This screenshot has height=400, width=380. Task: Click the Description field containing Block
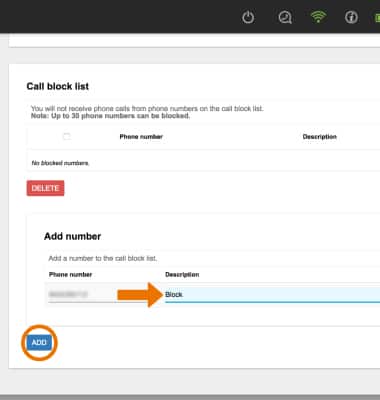click(x=272, y=294)
